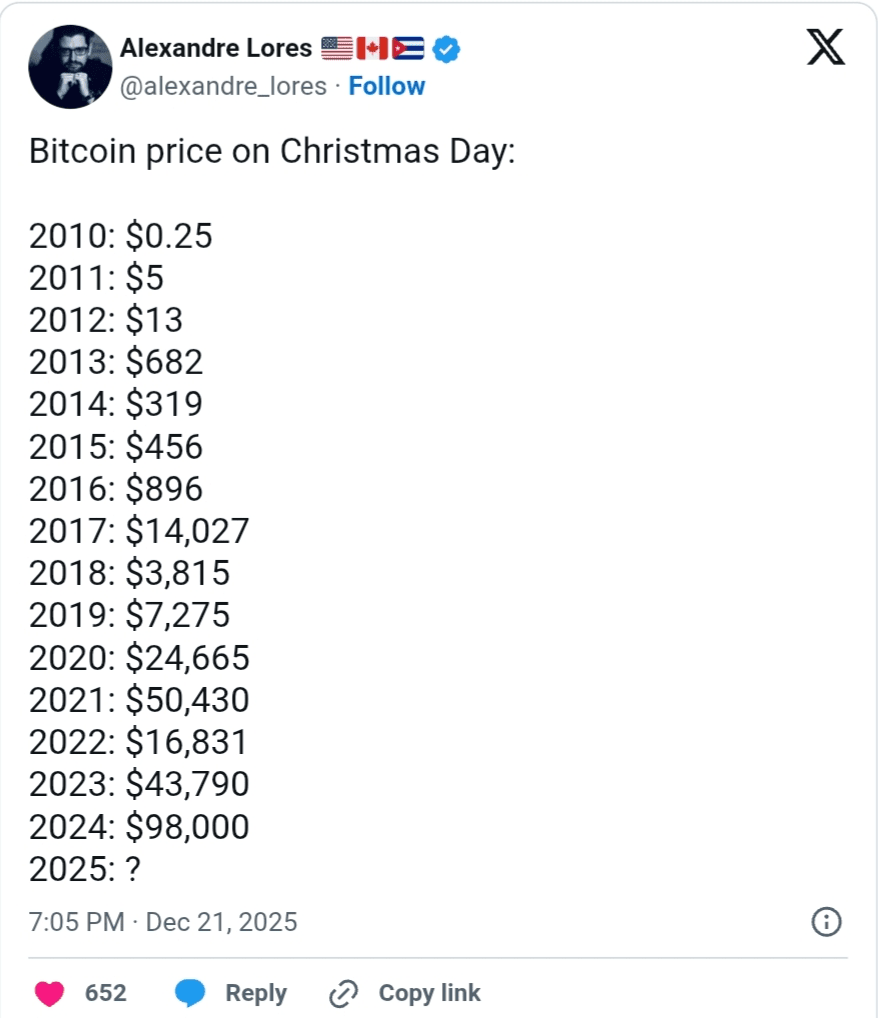Image resolution: width=878 pixels, height=1018 pixels.
Task: Click the 652 likes count
Action: (x=106, y=993)
